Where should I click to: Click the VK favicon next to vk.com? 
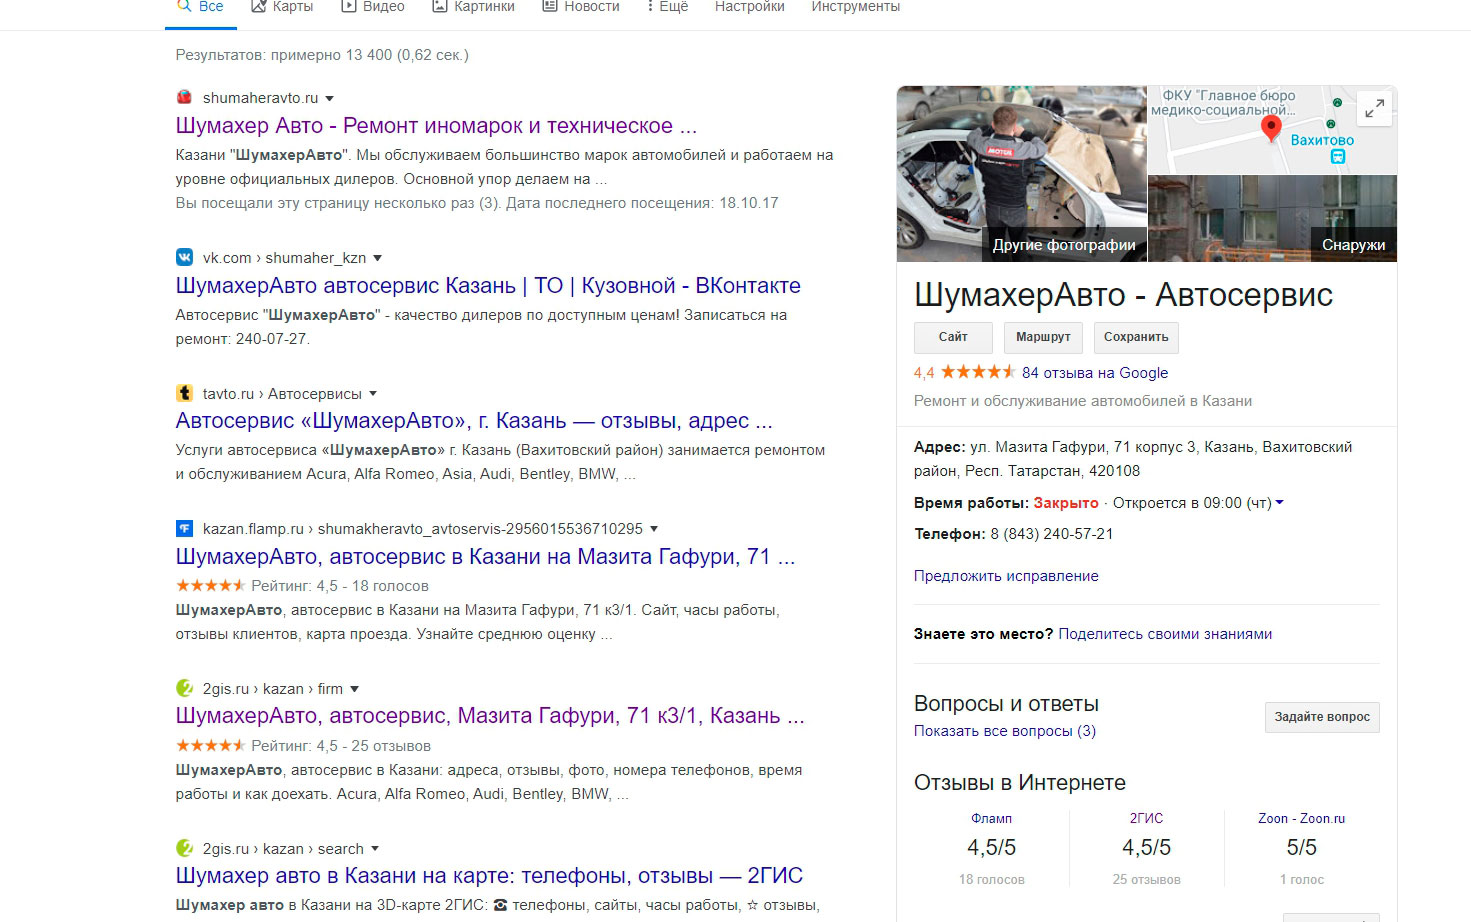coord(184,257)
